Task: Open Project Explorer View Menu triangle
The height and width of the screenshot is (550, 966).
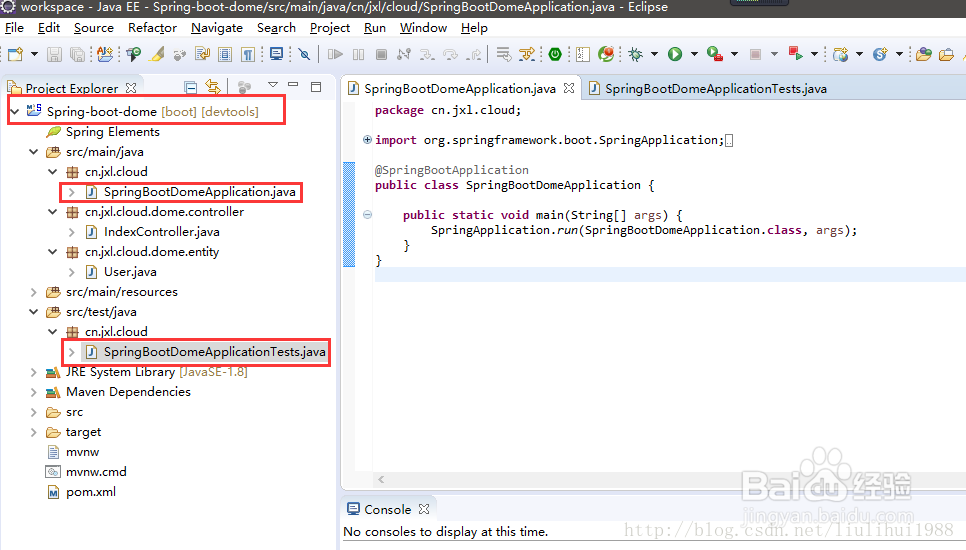Action: pyautogui.click(x=273, y=85)
